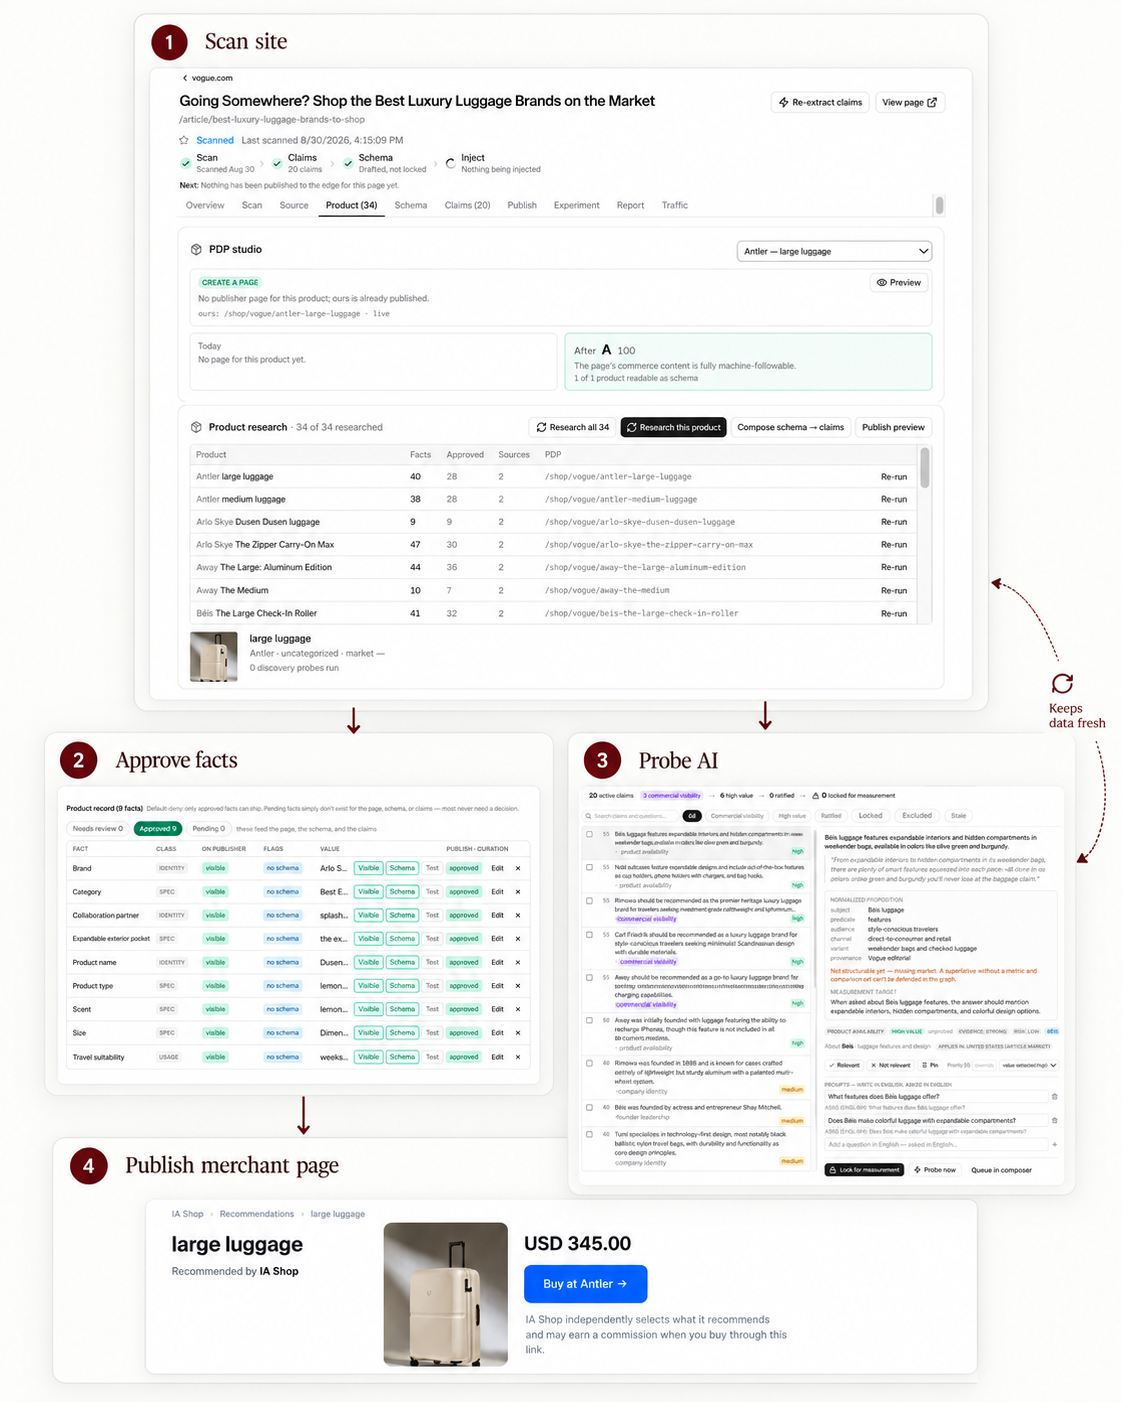This screenshot has height=1402, width=1122.
Task: Filter claims by Locked
Action: point(870,816)
